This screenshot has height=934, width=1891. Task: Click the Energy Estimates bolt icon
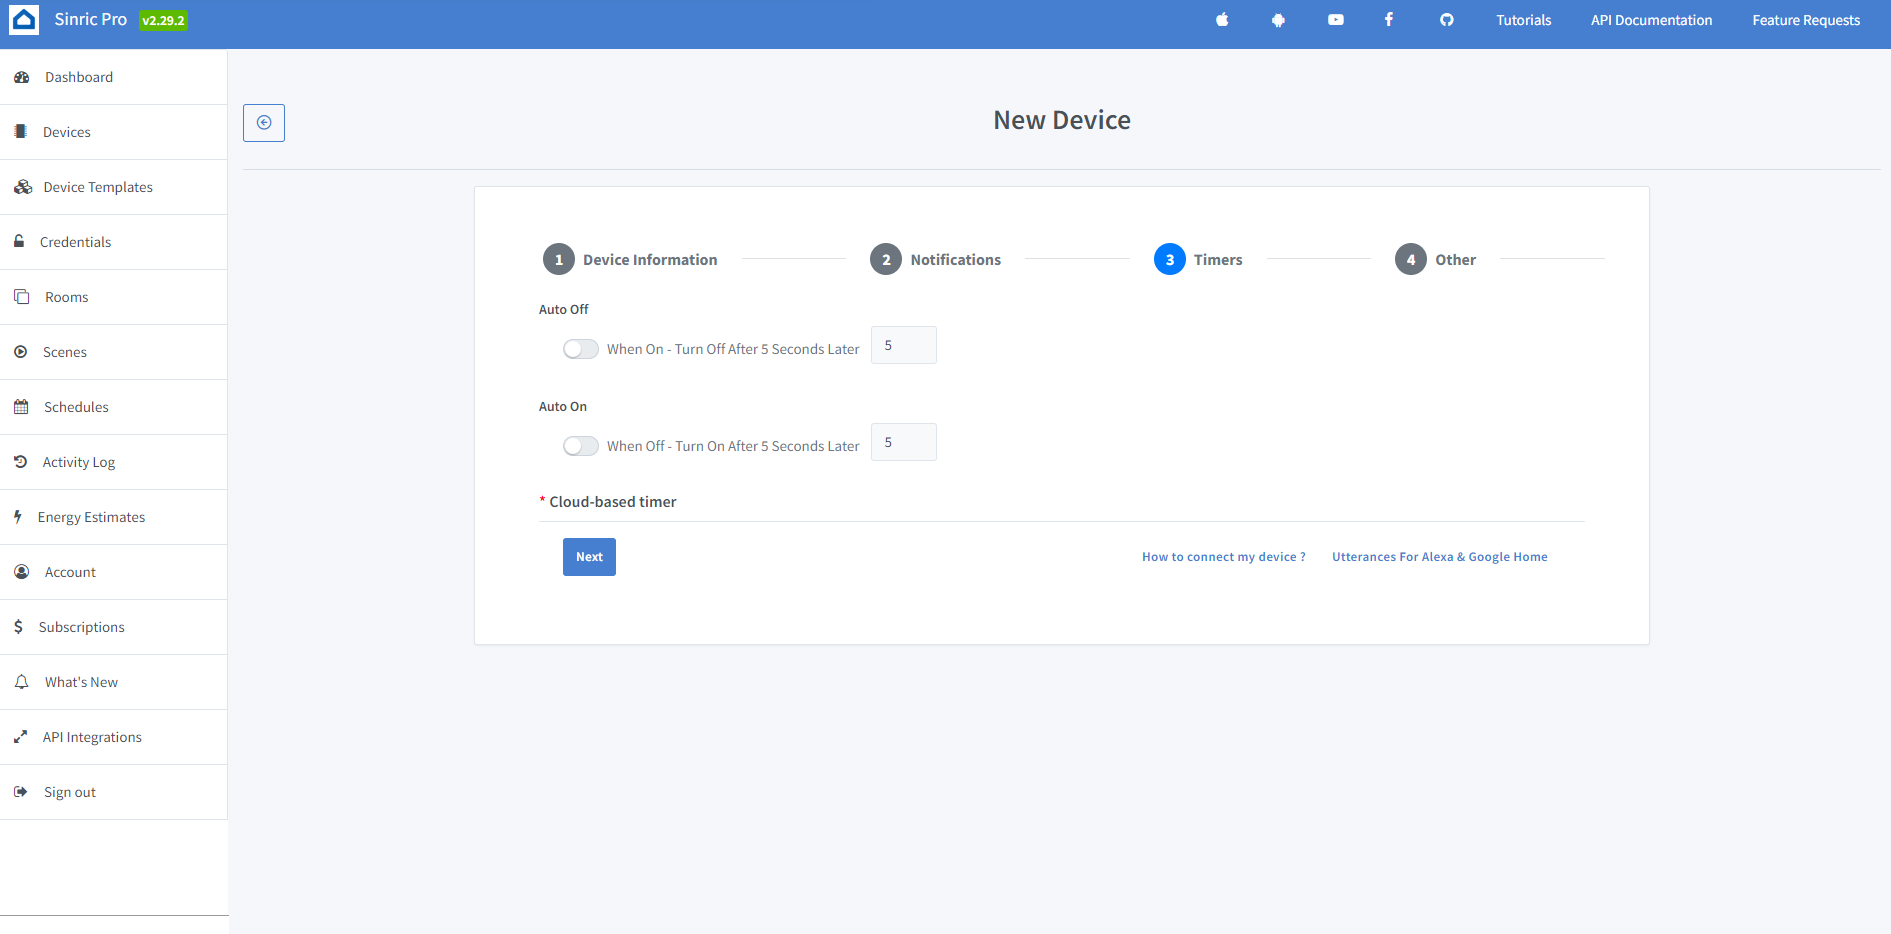(18, 517)
